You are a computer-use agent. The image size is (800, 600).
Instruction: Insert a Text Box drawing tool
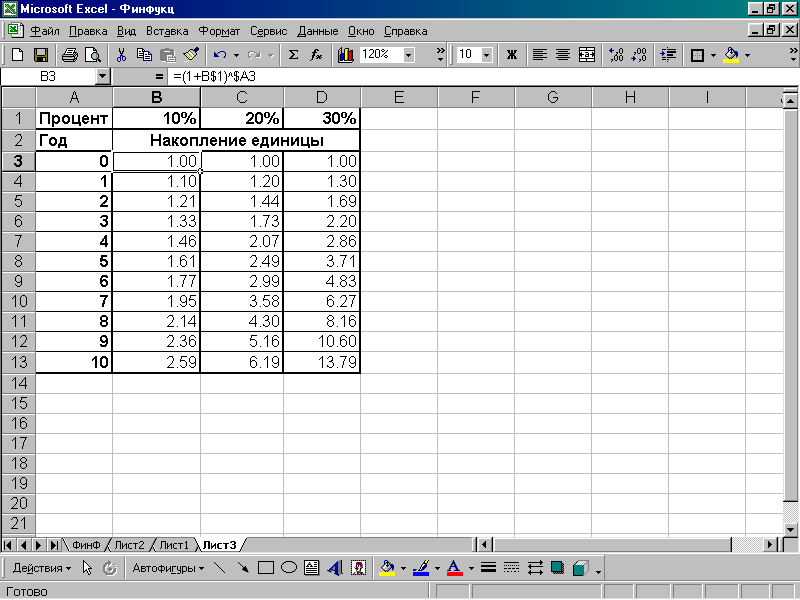(312, 568)
